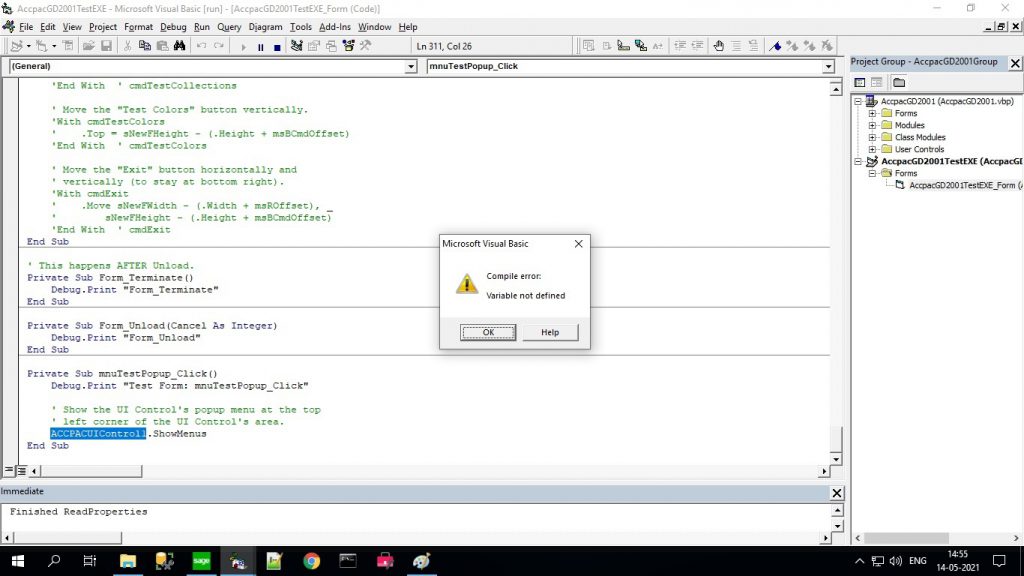Click the code window scroll-up arrow
This screenshot has height=576, width=1024.
836,89
